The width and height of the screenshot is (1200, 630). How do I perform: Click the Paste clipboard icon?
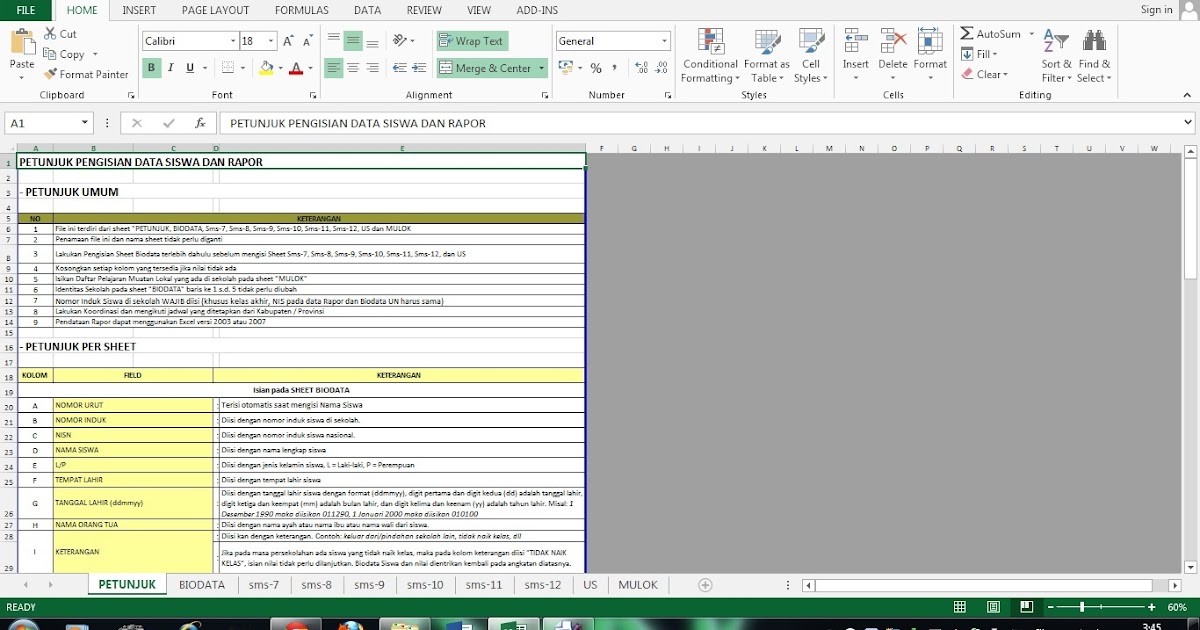(22, 42)
